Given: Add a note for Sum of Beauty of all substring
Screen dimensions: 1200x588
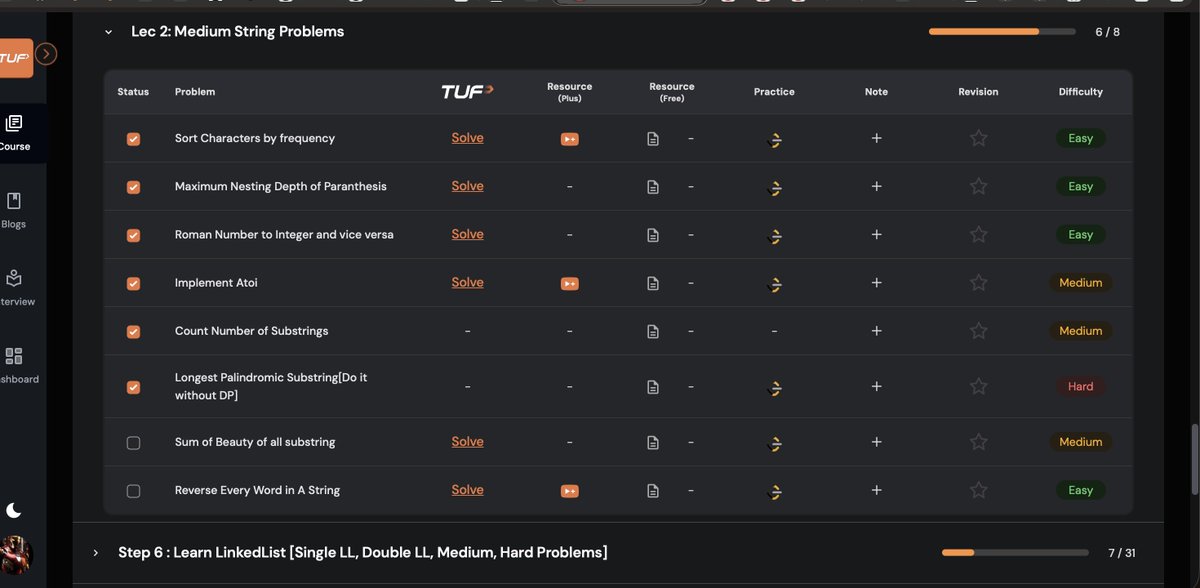Looking at the screenshot, I should pyautogui.click(x=876, y=441).
